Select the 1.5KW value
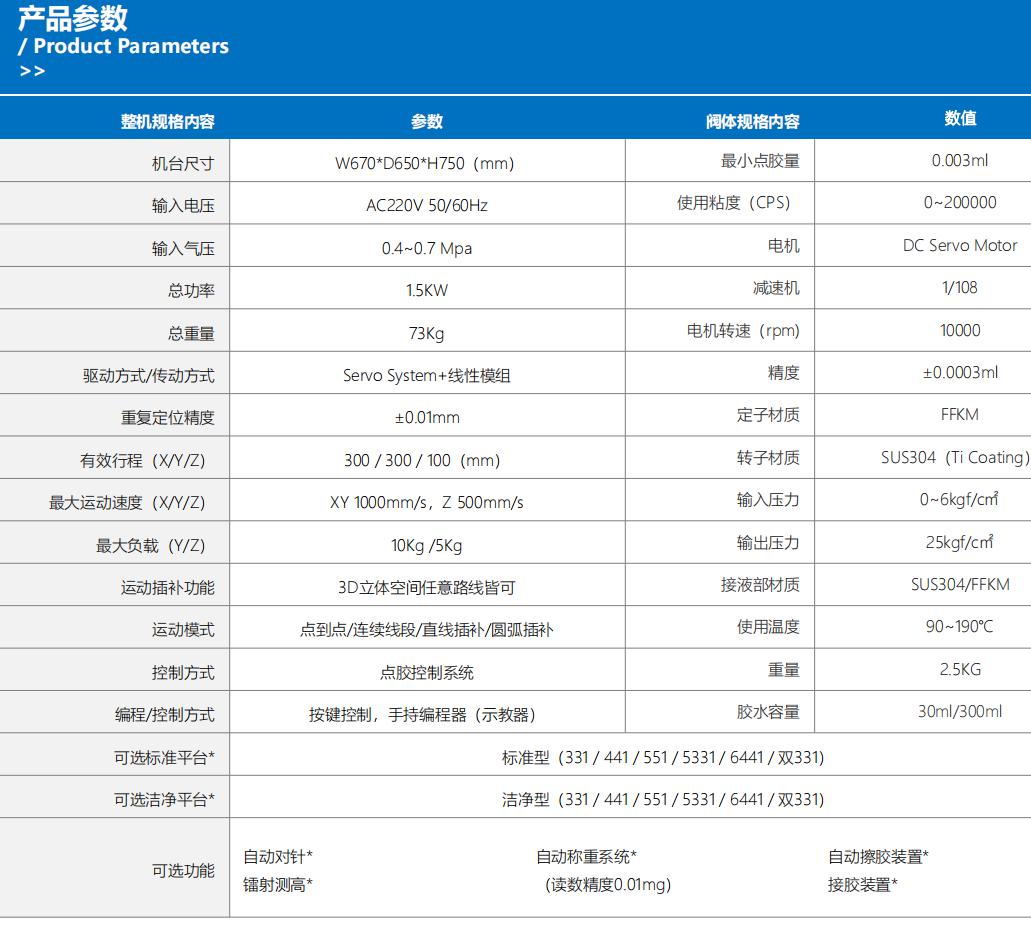Viewport: 1031px width, 951px height. point(427,291)
